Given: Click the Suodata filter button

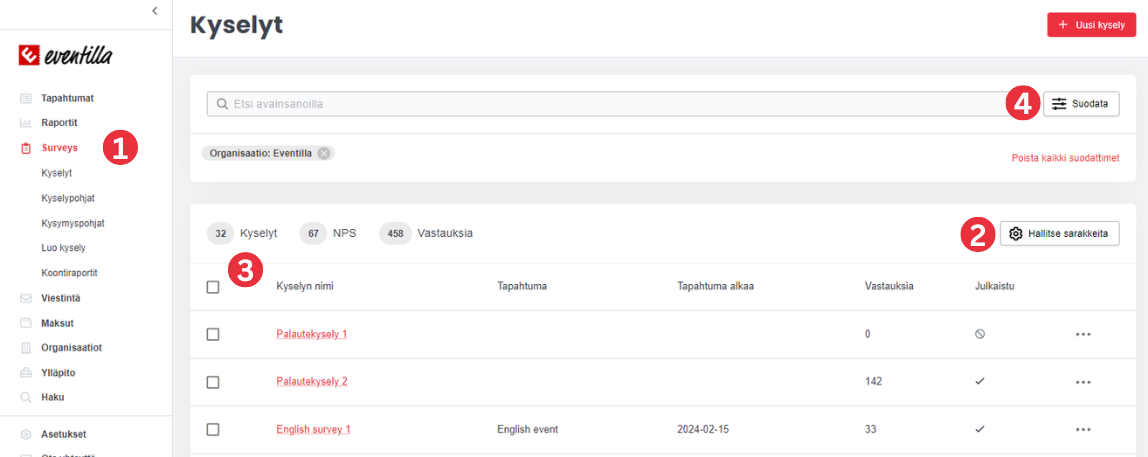Looking at the screenshot, I should pyautogui.click(x=1081, y=105).
